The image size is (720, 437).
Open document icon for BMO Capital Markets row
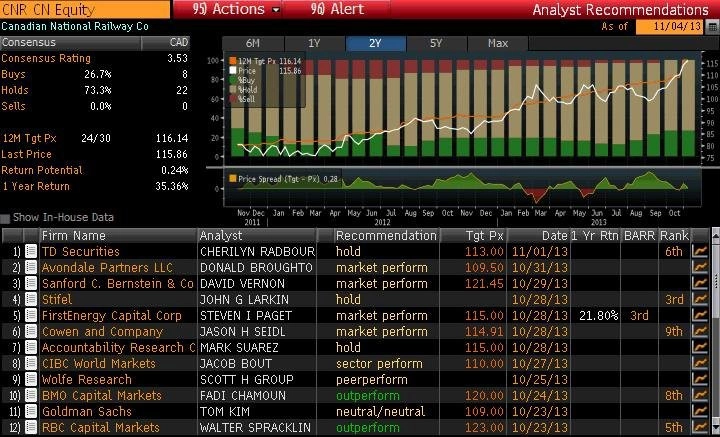point(31,395)
